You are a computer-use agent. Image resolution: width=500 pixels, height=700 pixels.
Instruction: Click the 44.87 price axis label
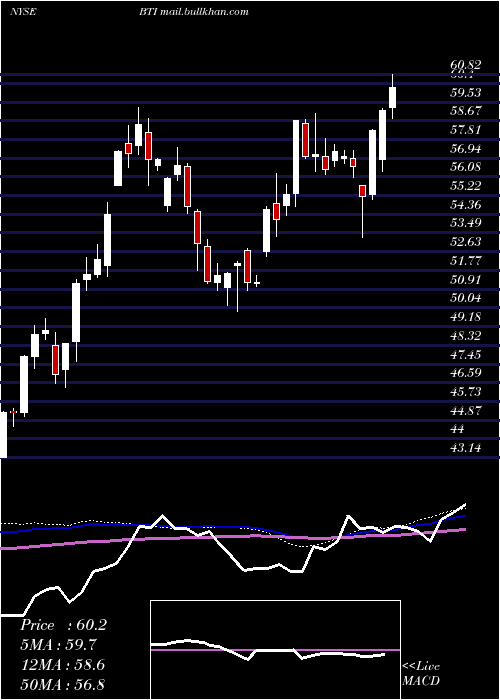click(x=466, y=411)
